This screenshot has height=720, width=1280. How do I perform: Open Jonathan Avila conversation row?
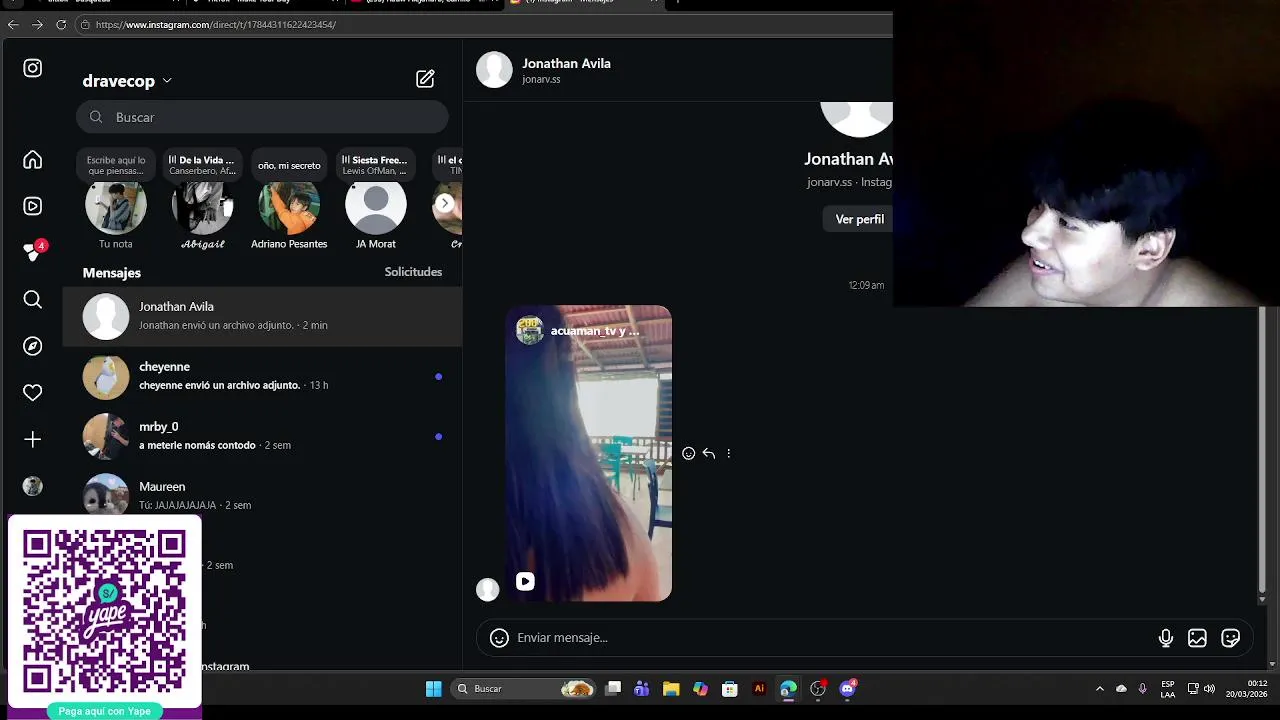click(x=262, y=316)
